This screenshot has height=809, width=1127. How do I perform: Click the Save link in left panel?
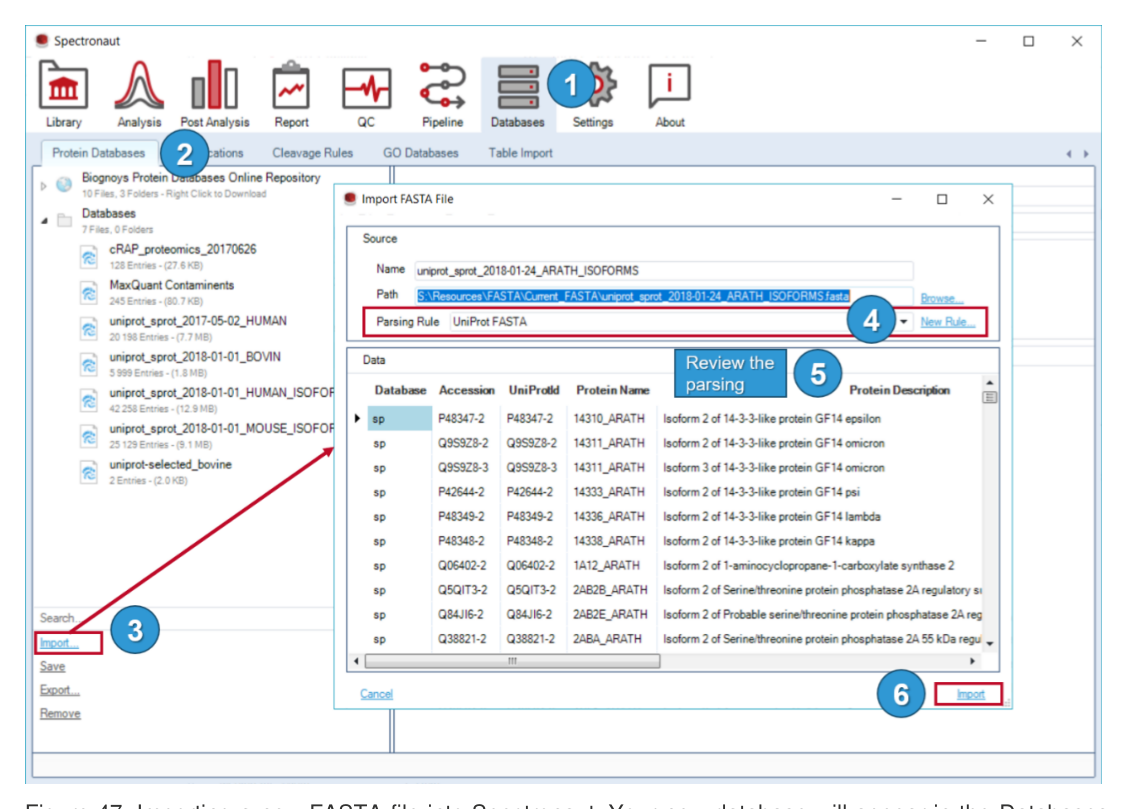click(x=52, y=667)
